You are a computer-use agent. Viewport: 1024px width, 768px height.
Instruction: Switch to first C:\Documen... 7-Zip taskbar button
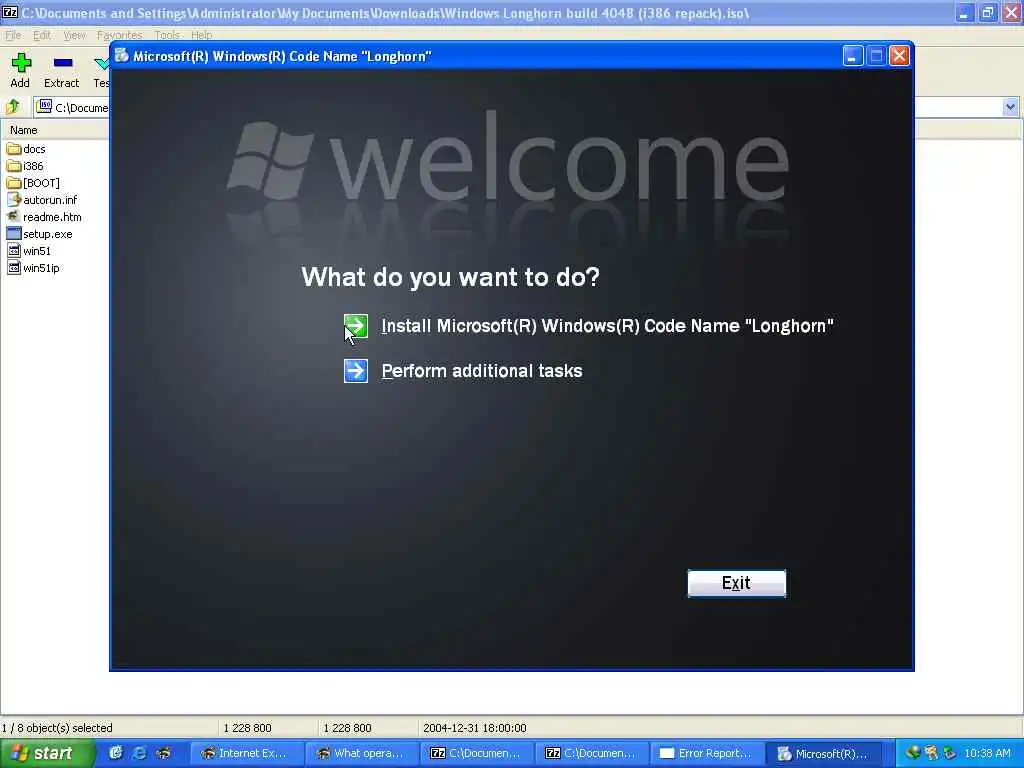click(477, 754)
